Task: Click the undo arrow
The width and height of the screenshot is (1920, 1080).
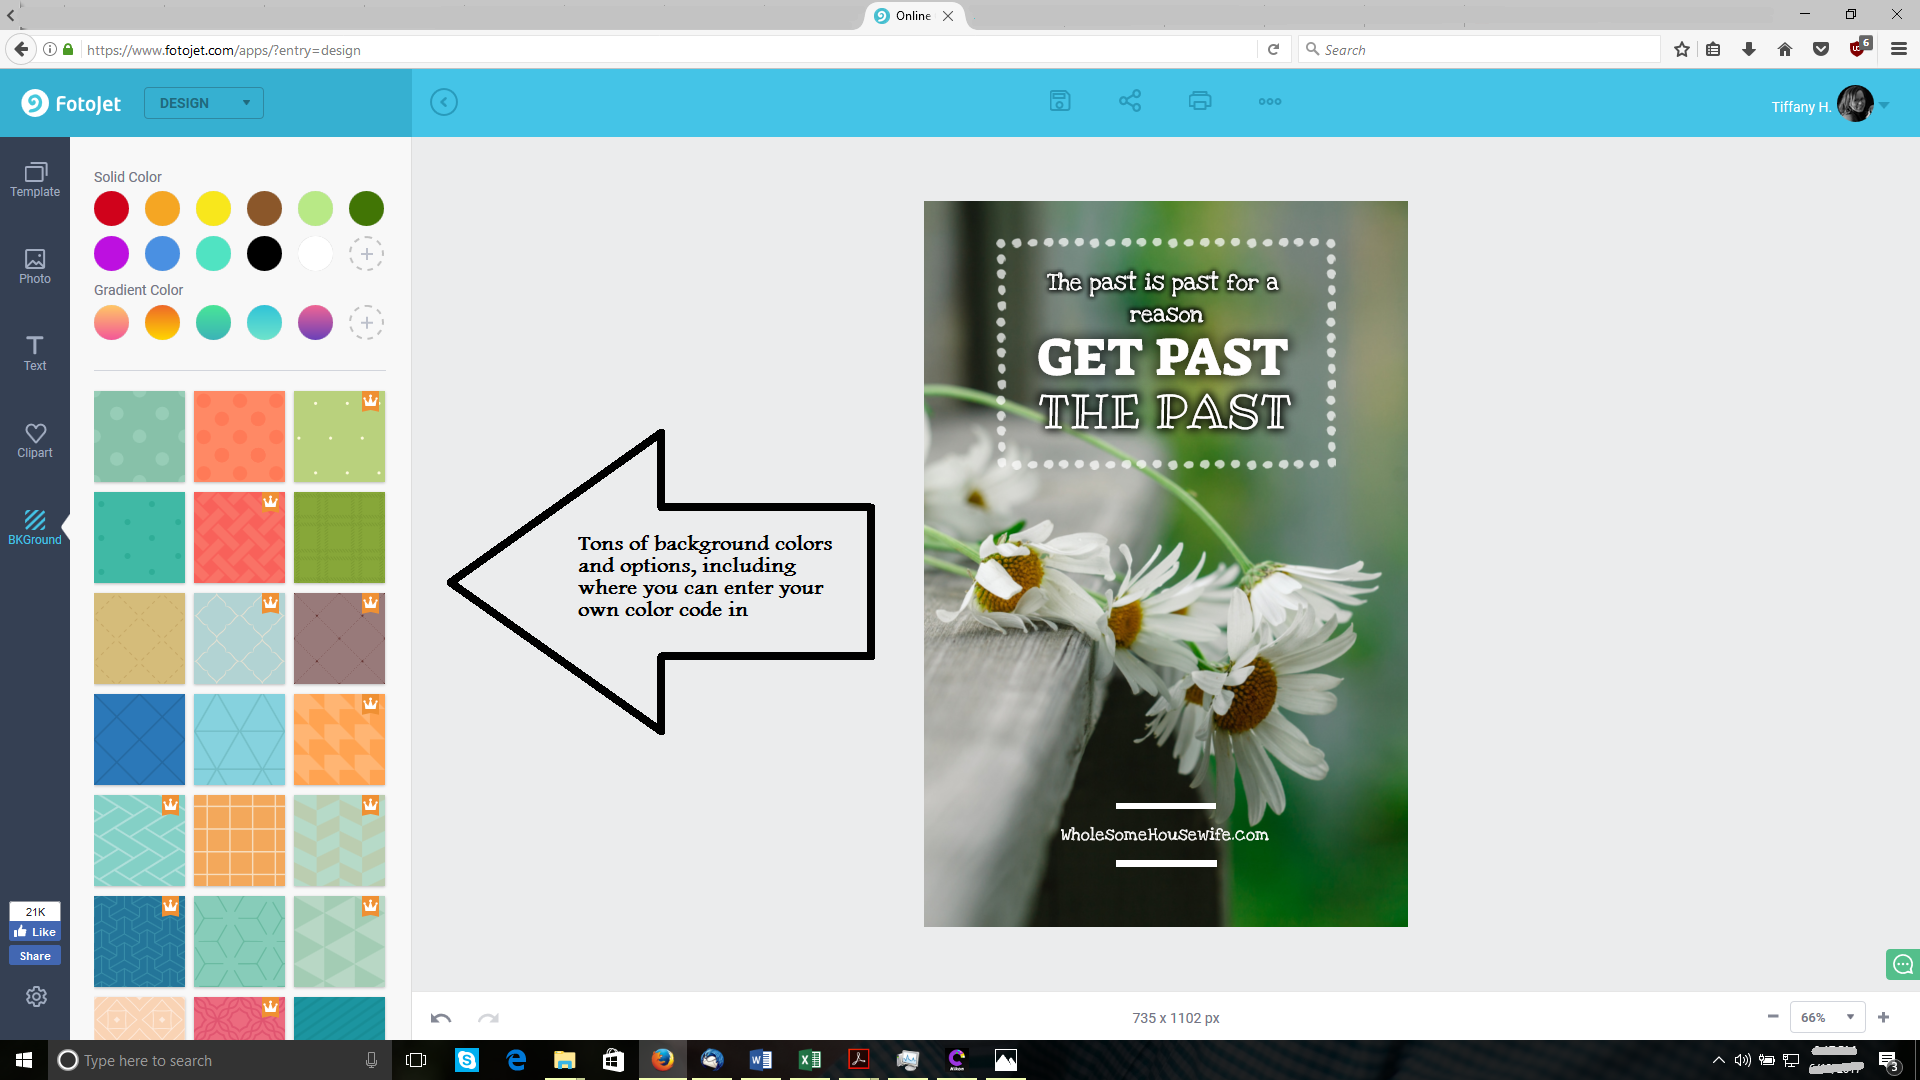Action: 441,1018
